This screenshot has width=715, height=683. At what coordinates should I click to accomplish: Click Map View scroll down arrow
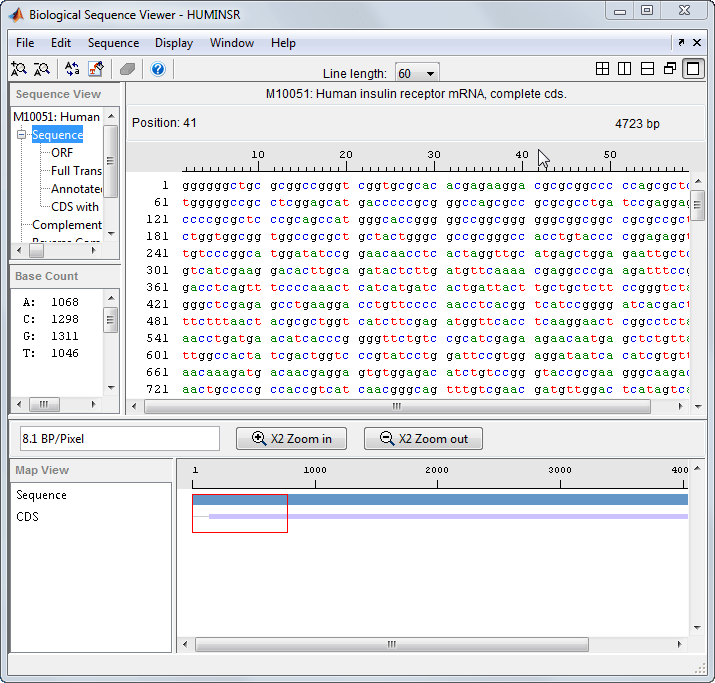697,627
